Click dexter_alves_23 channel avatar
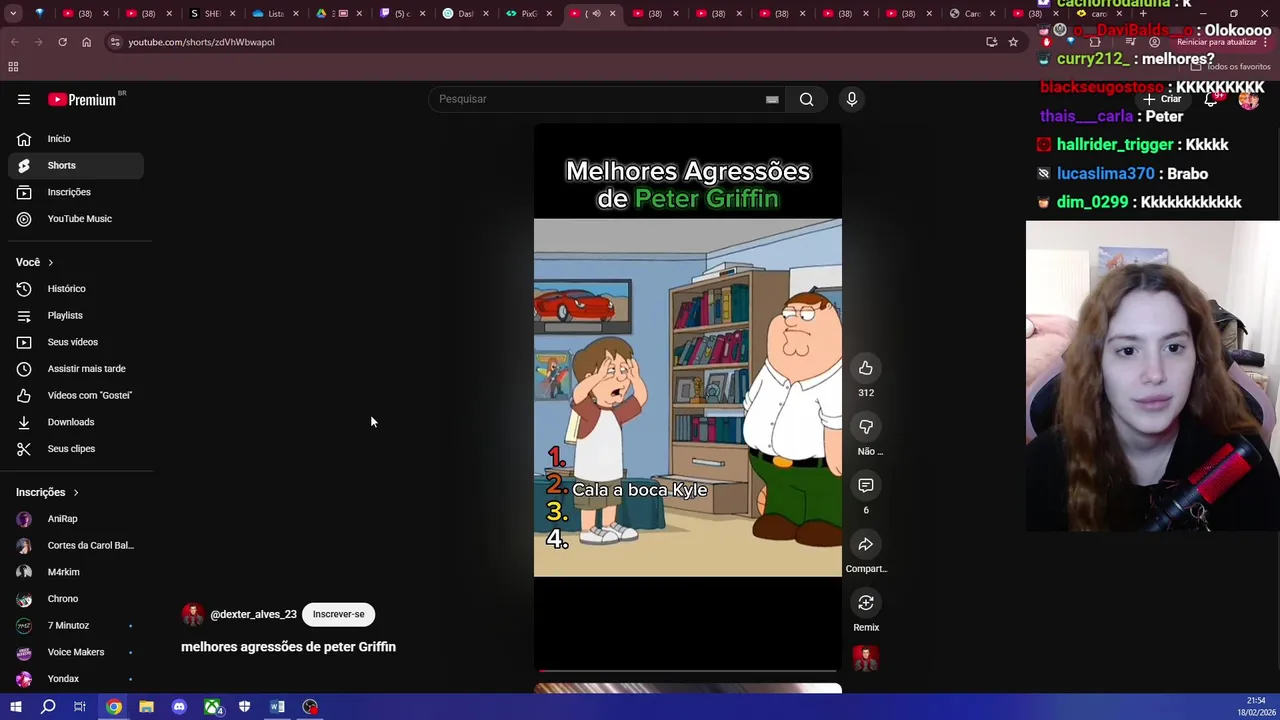 coord(193,614)
